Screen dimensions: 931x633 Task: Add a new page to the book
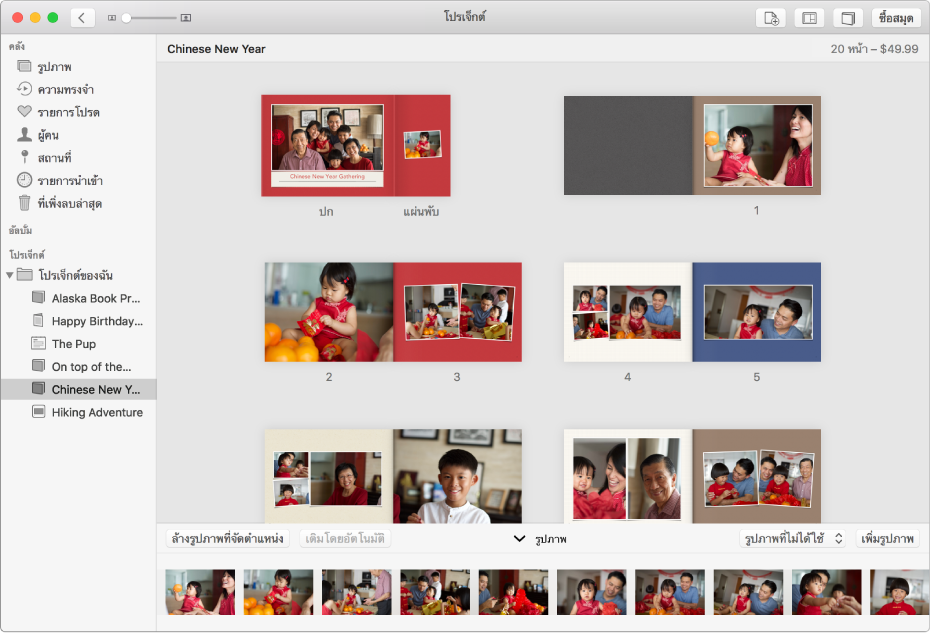pos(770,17)
